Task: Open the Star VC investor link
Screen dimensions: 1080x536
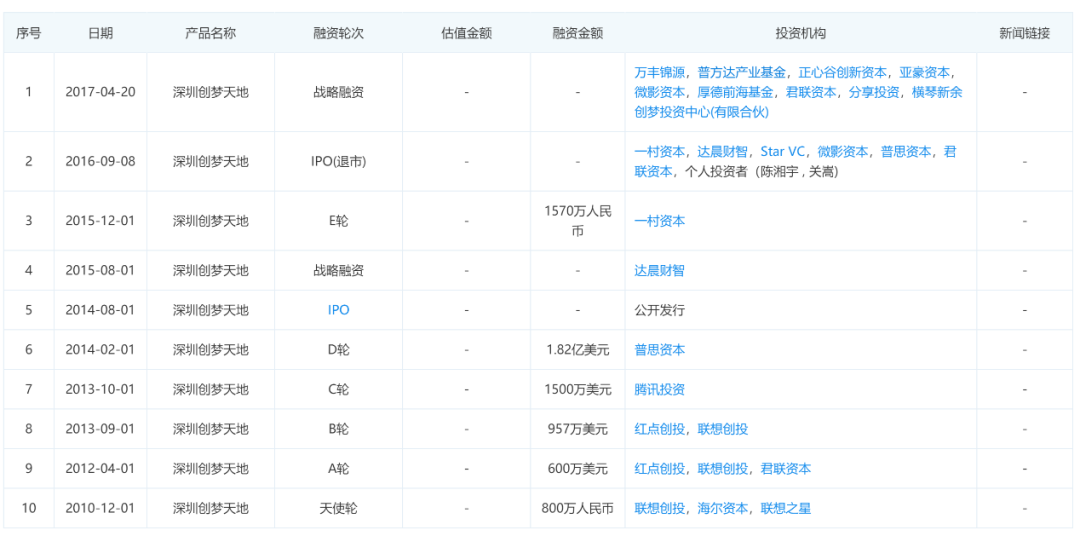Action: pos(782,152)
